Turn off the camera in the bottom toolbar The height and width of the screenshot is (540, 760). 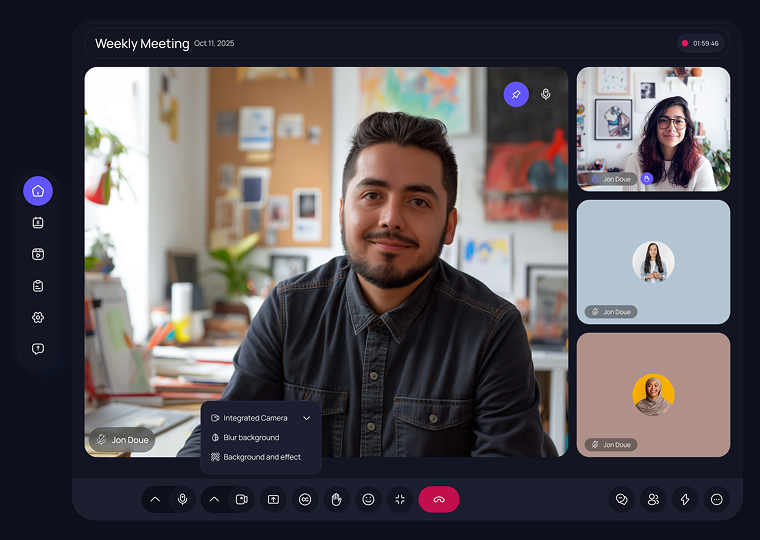tap(241, 499)
